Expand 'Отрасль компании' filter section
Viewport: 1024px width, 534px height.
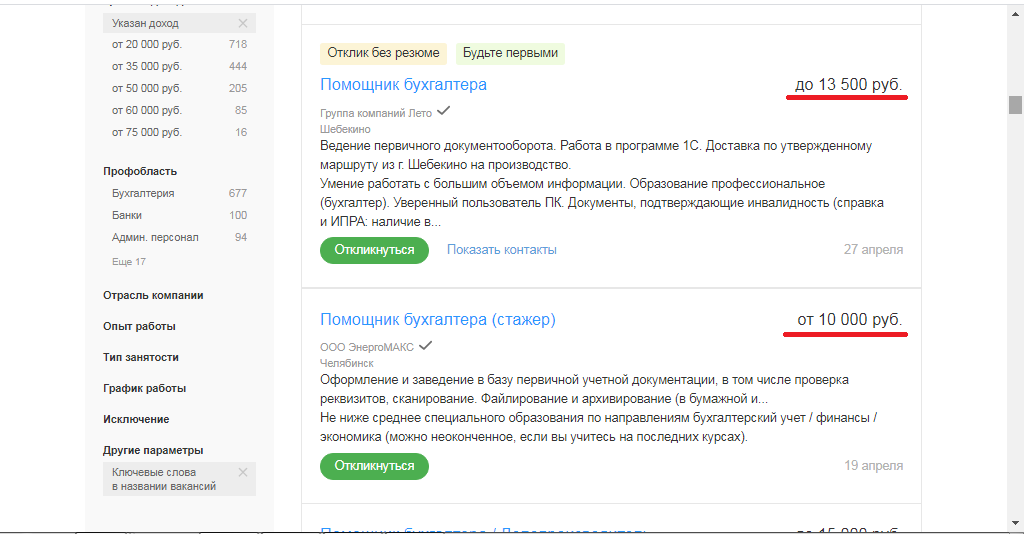[x=153, y=295]
